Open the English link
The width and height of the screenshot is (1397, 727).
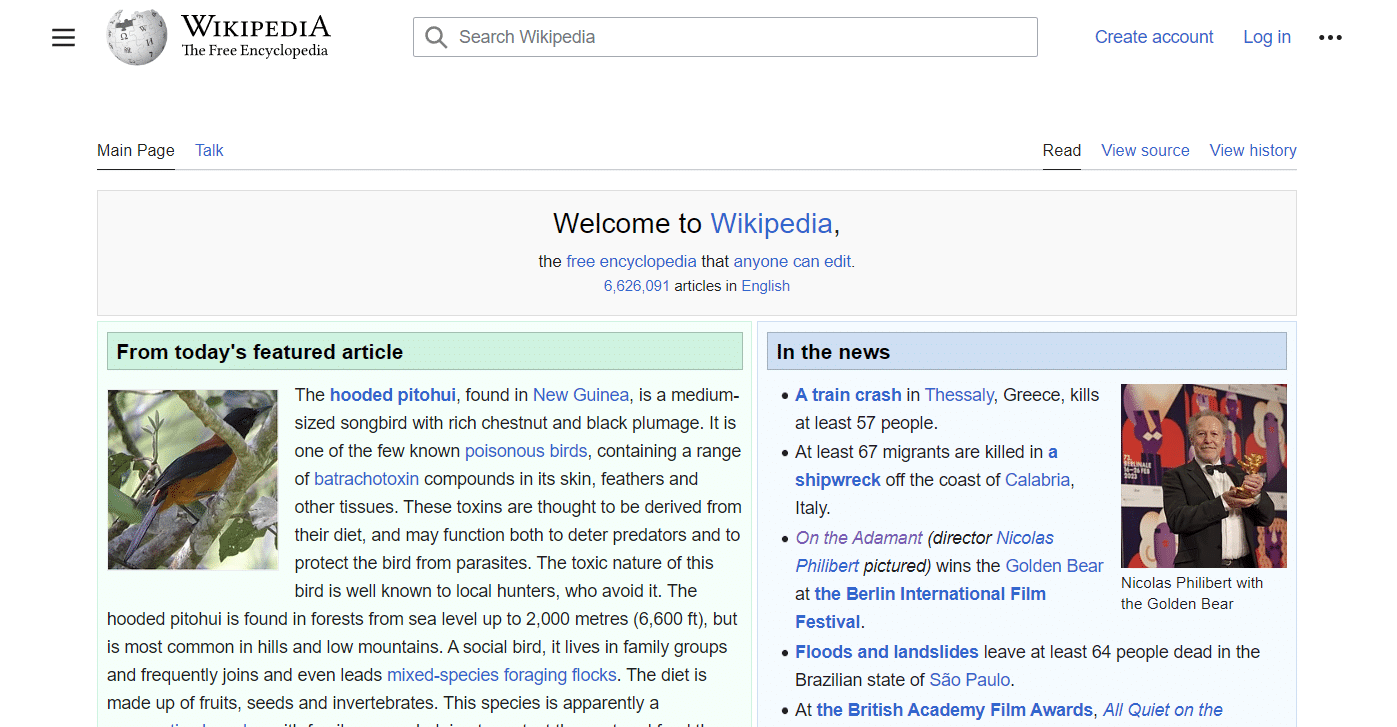(x=765, y=286)
